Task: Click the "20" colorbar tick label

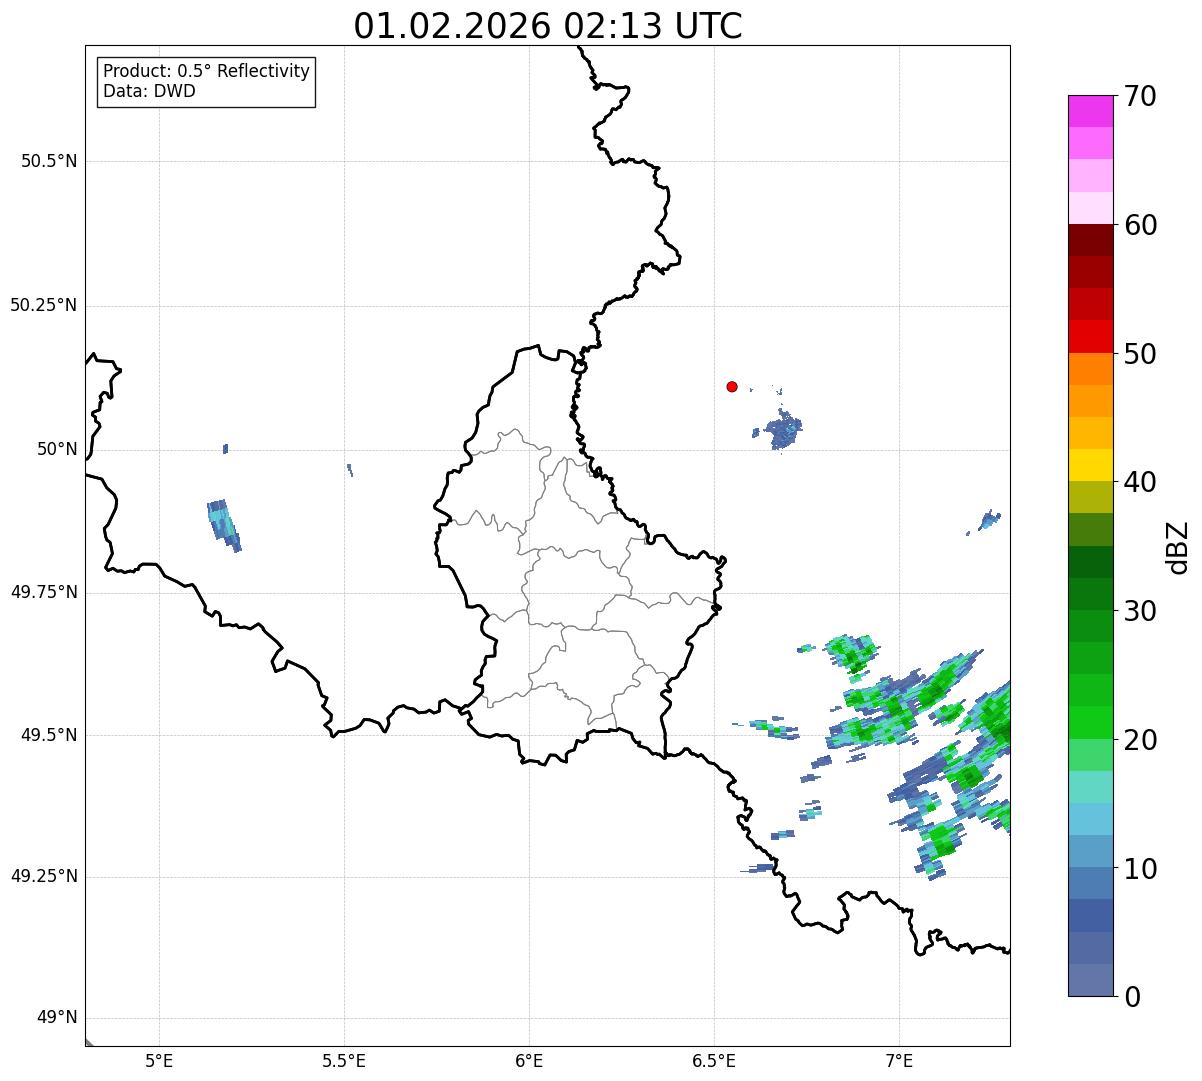Action: (x=1140, y=740)
